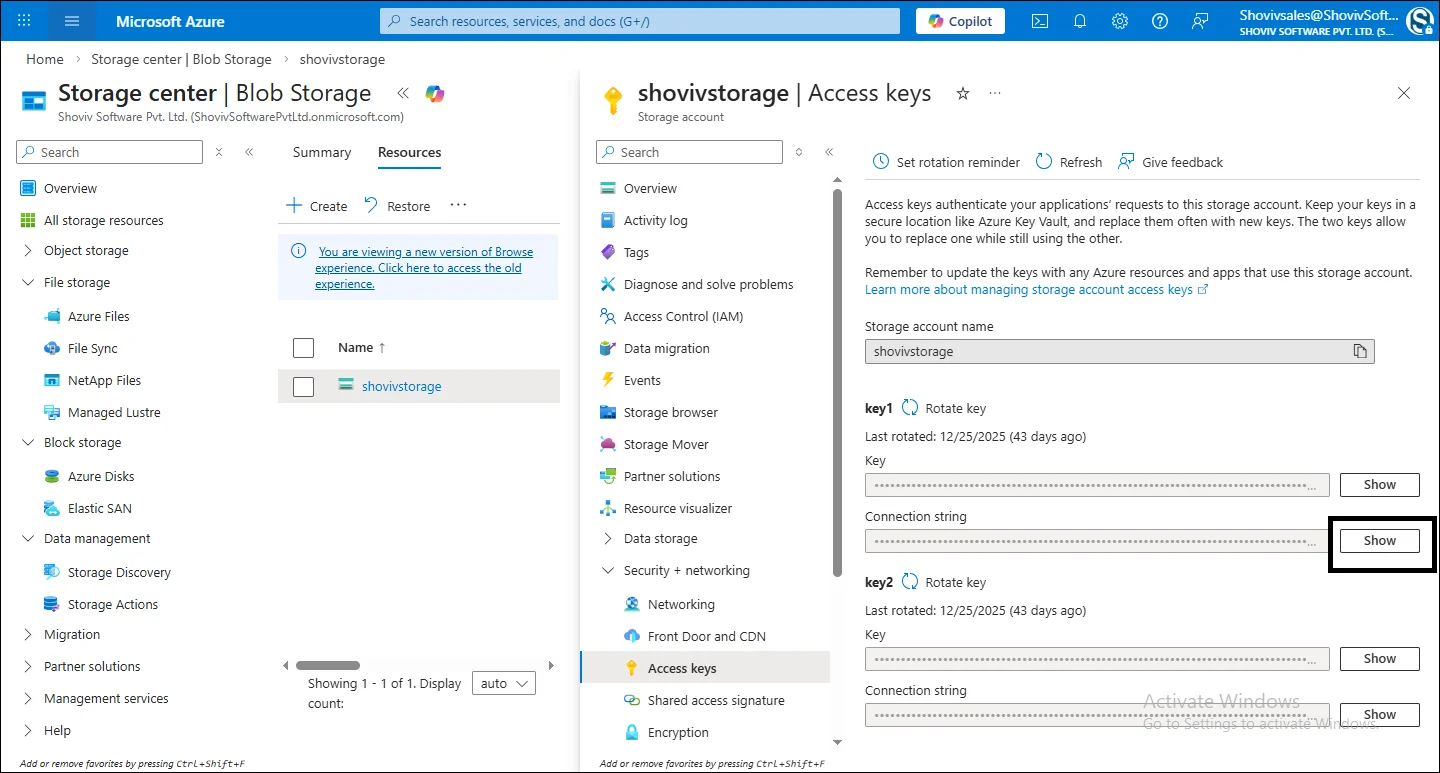
Task: Open the Azure portal hamburger menu
Action: (72, 21)
